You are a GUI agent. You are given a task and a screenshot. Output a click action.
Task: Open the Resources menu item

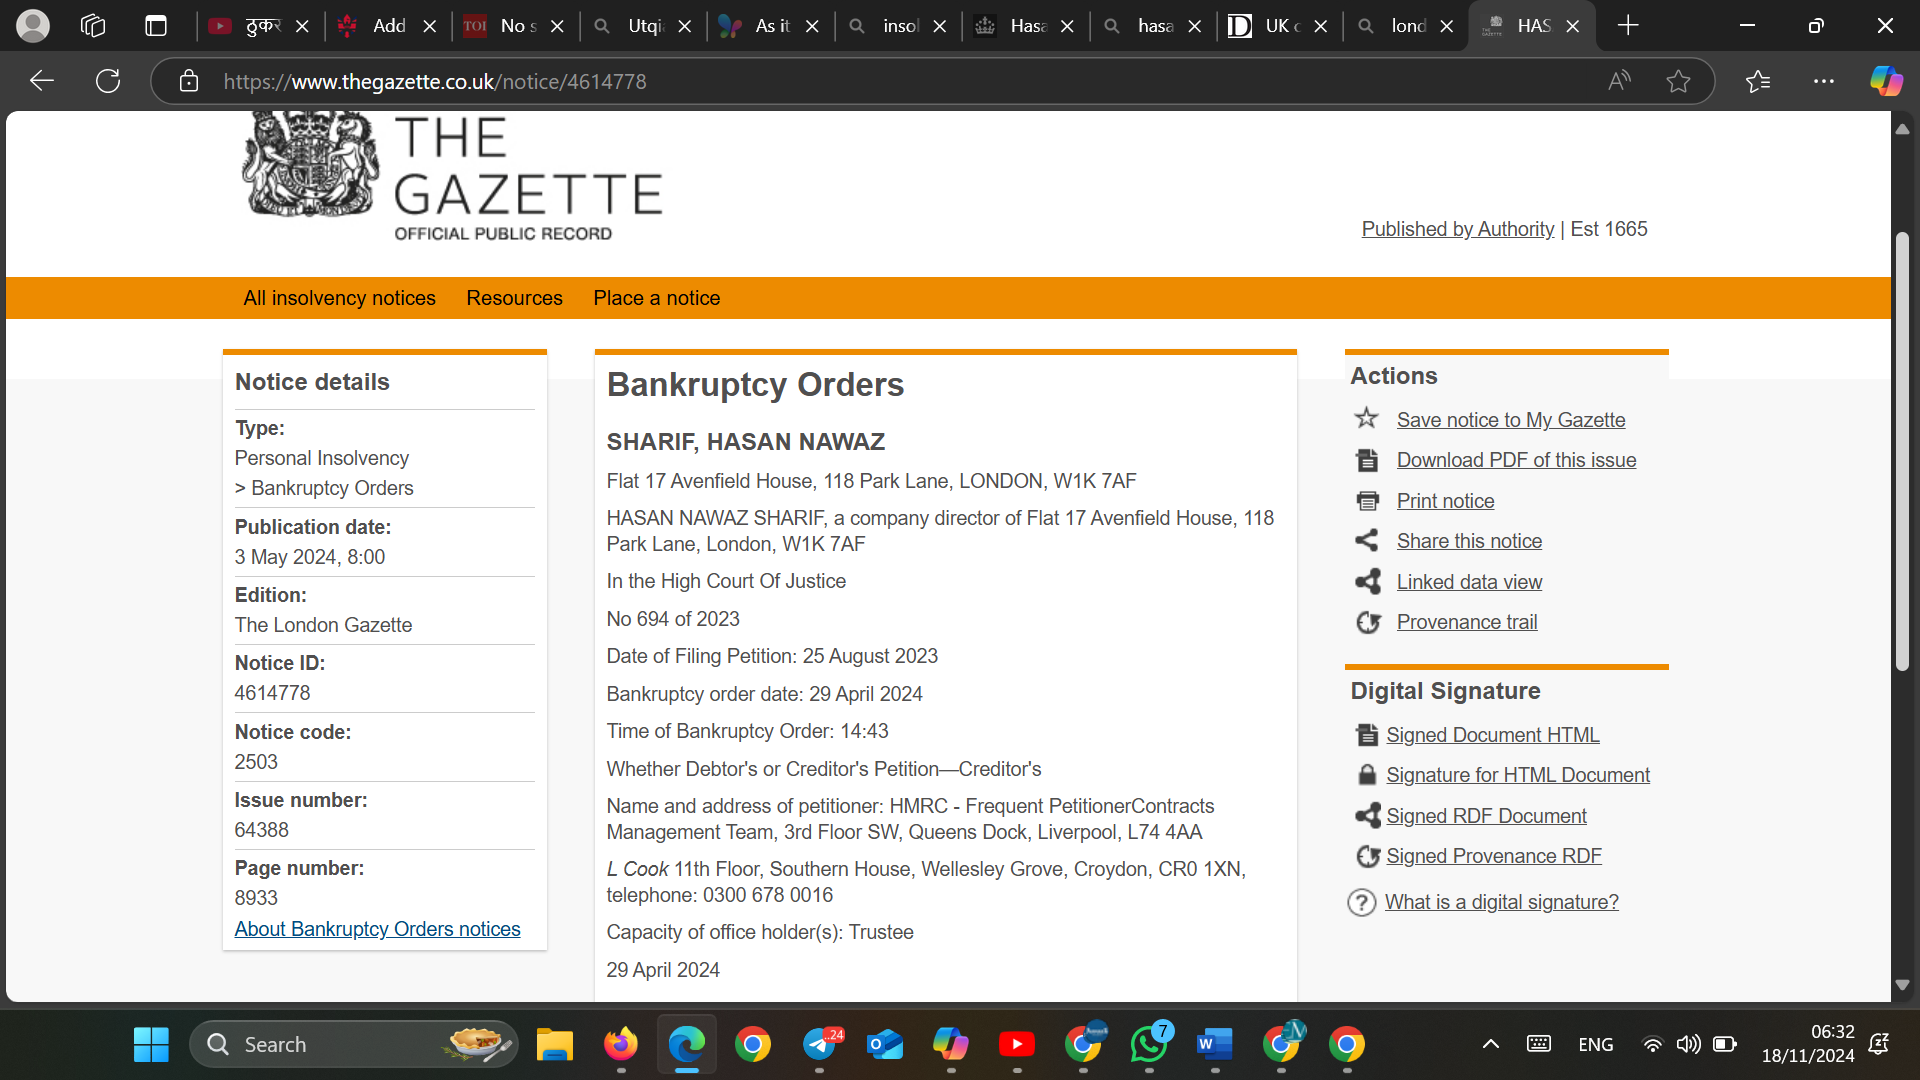(514, 298)
